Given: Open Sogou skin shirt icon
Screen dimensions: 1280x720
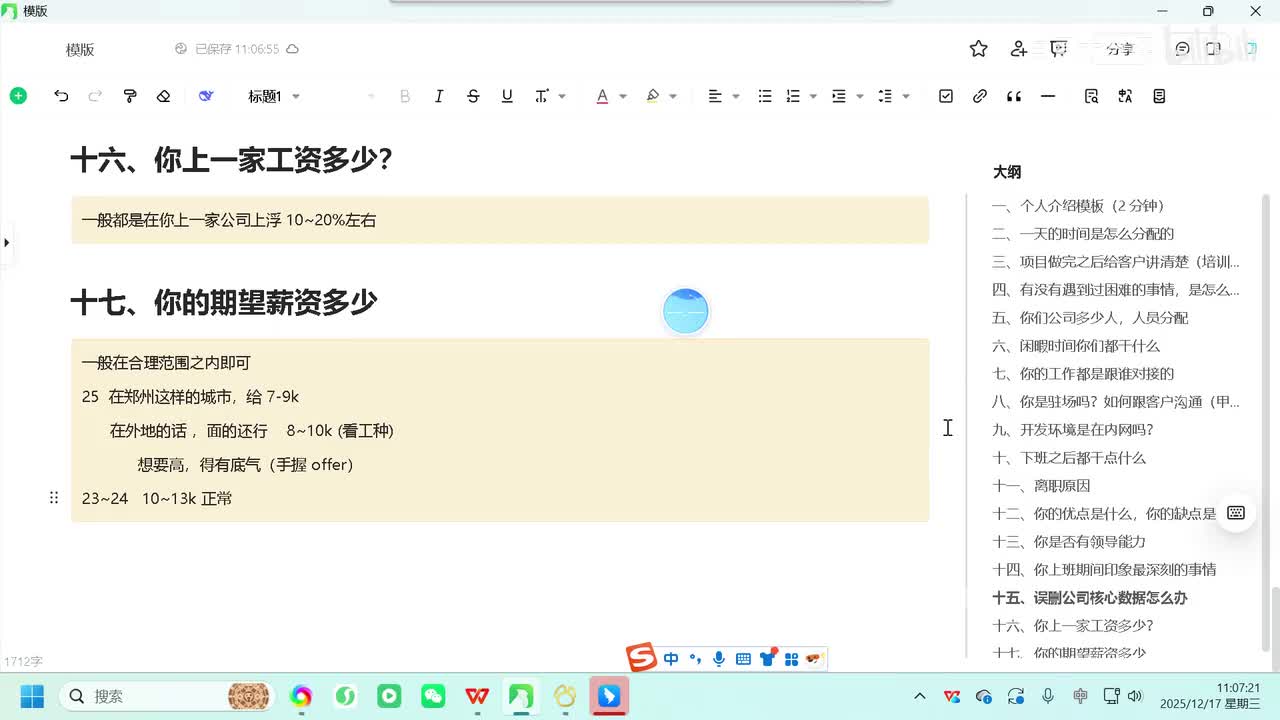Looking at the screenshot, I should coord(768,658).
